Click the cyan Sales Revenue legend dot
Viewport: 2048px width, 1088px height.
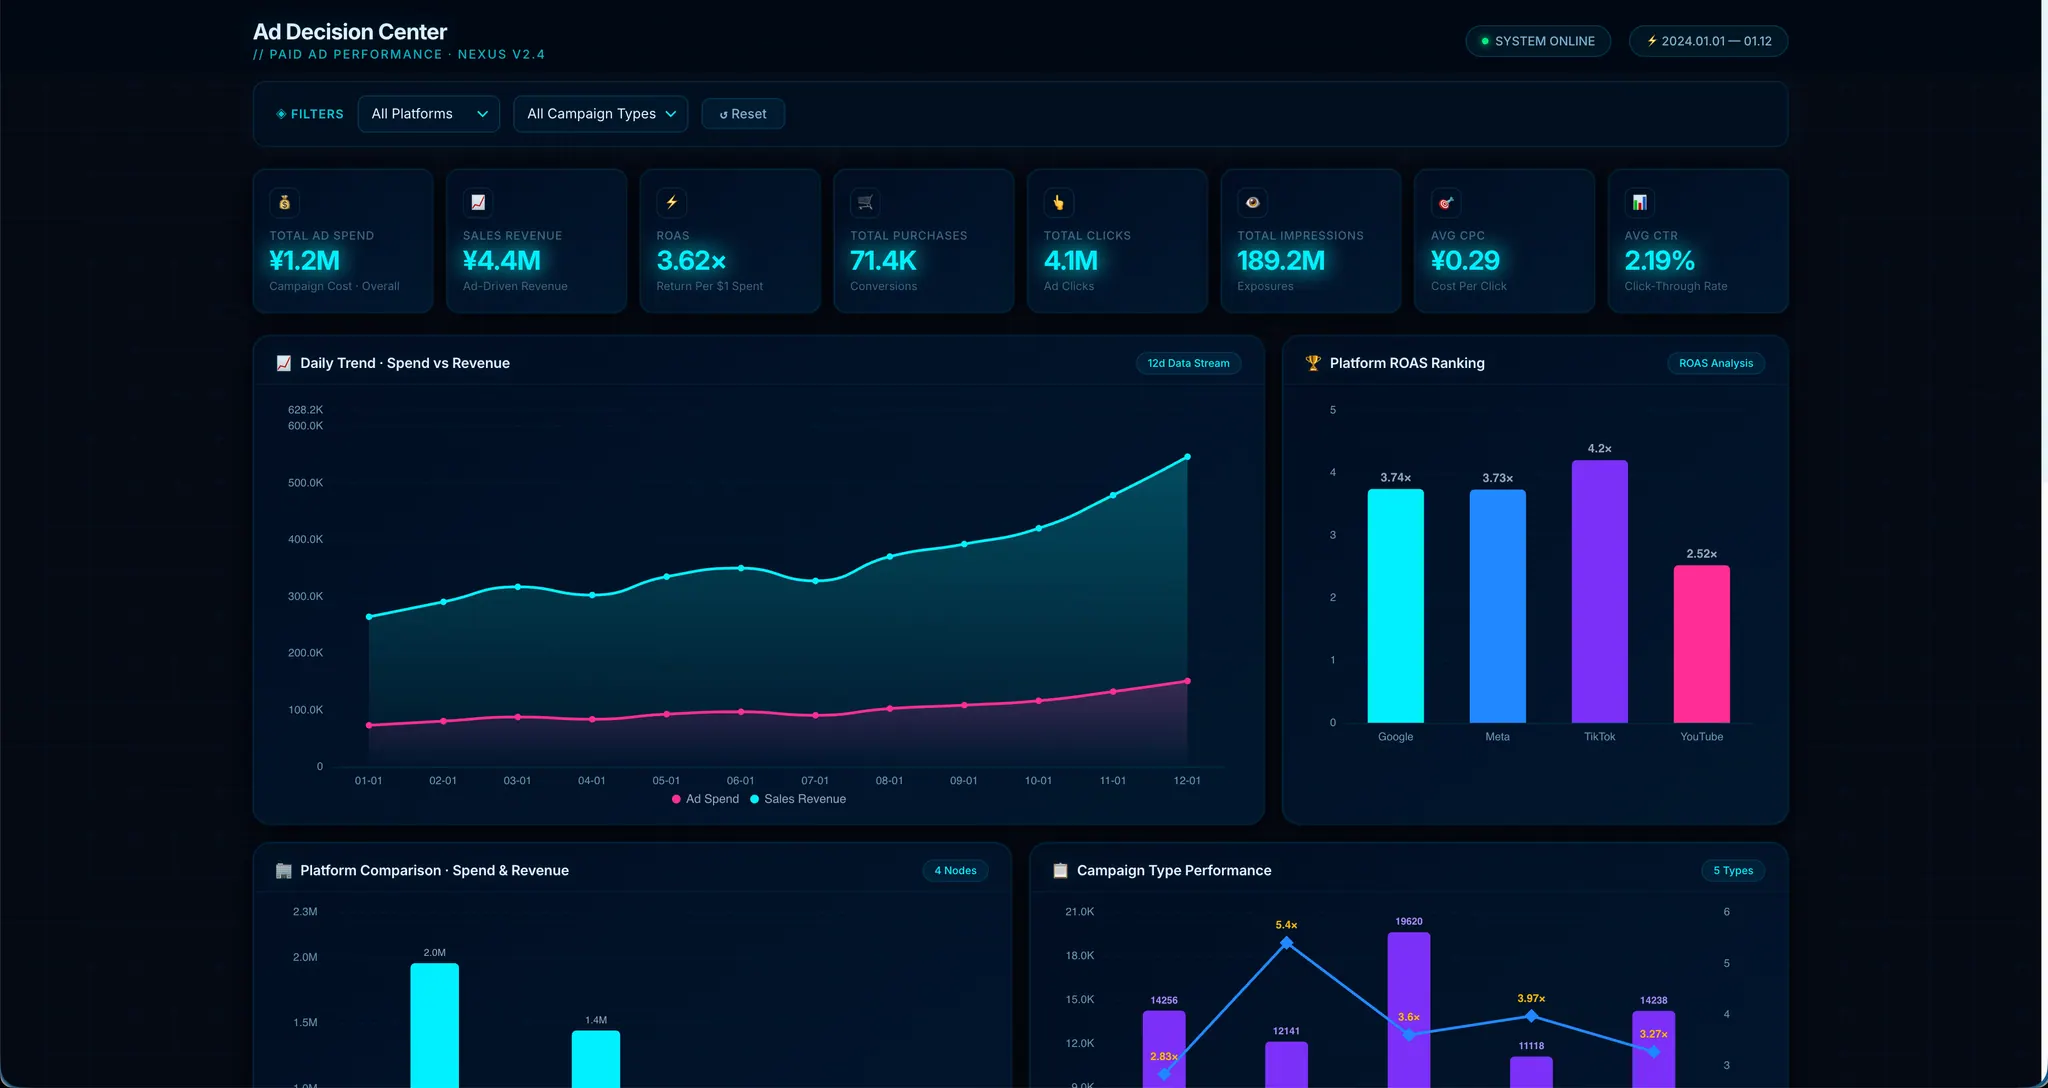[x=755, y=799]
